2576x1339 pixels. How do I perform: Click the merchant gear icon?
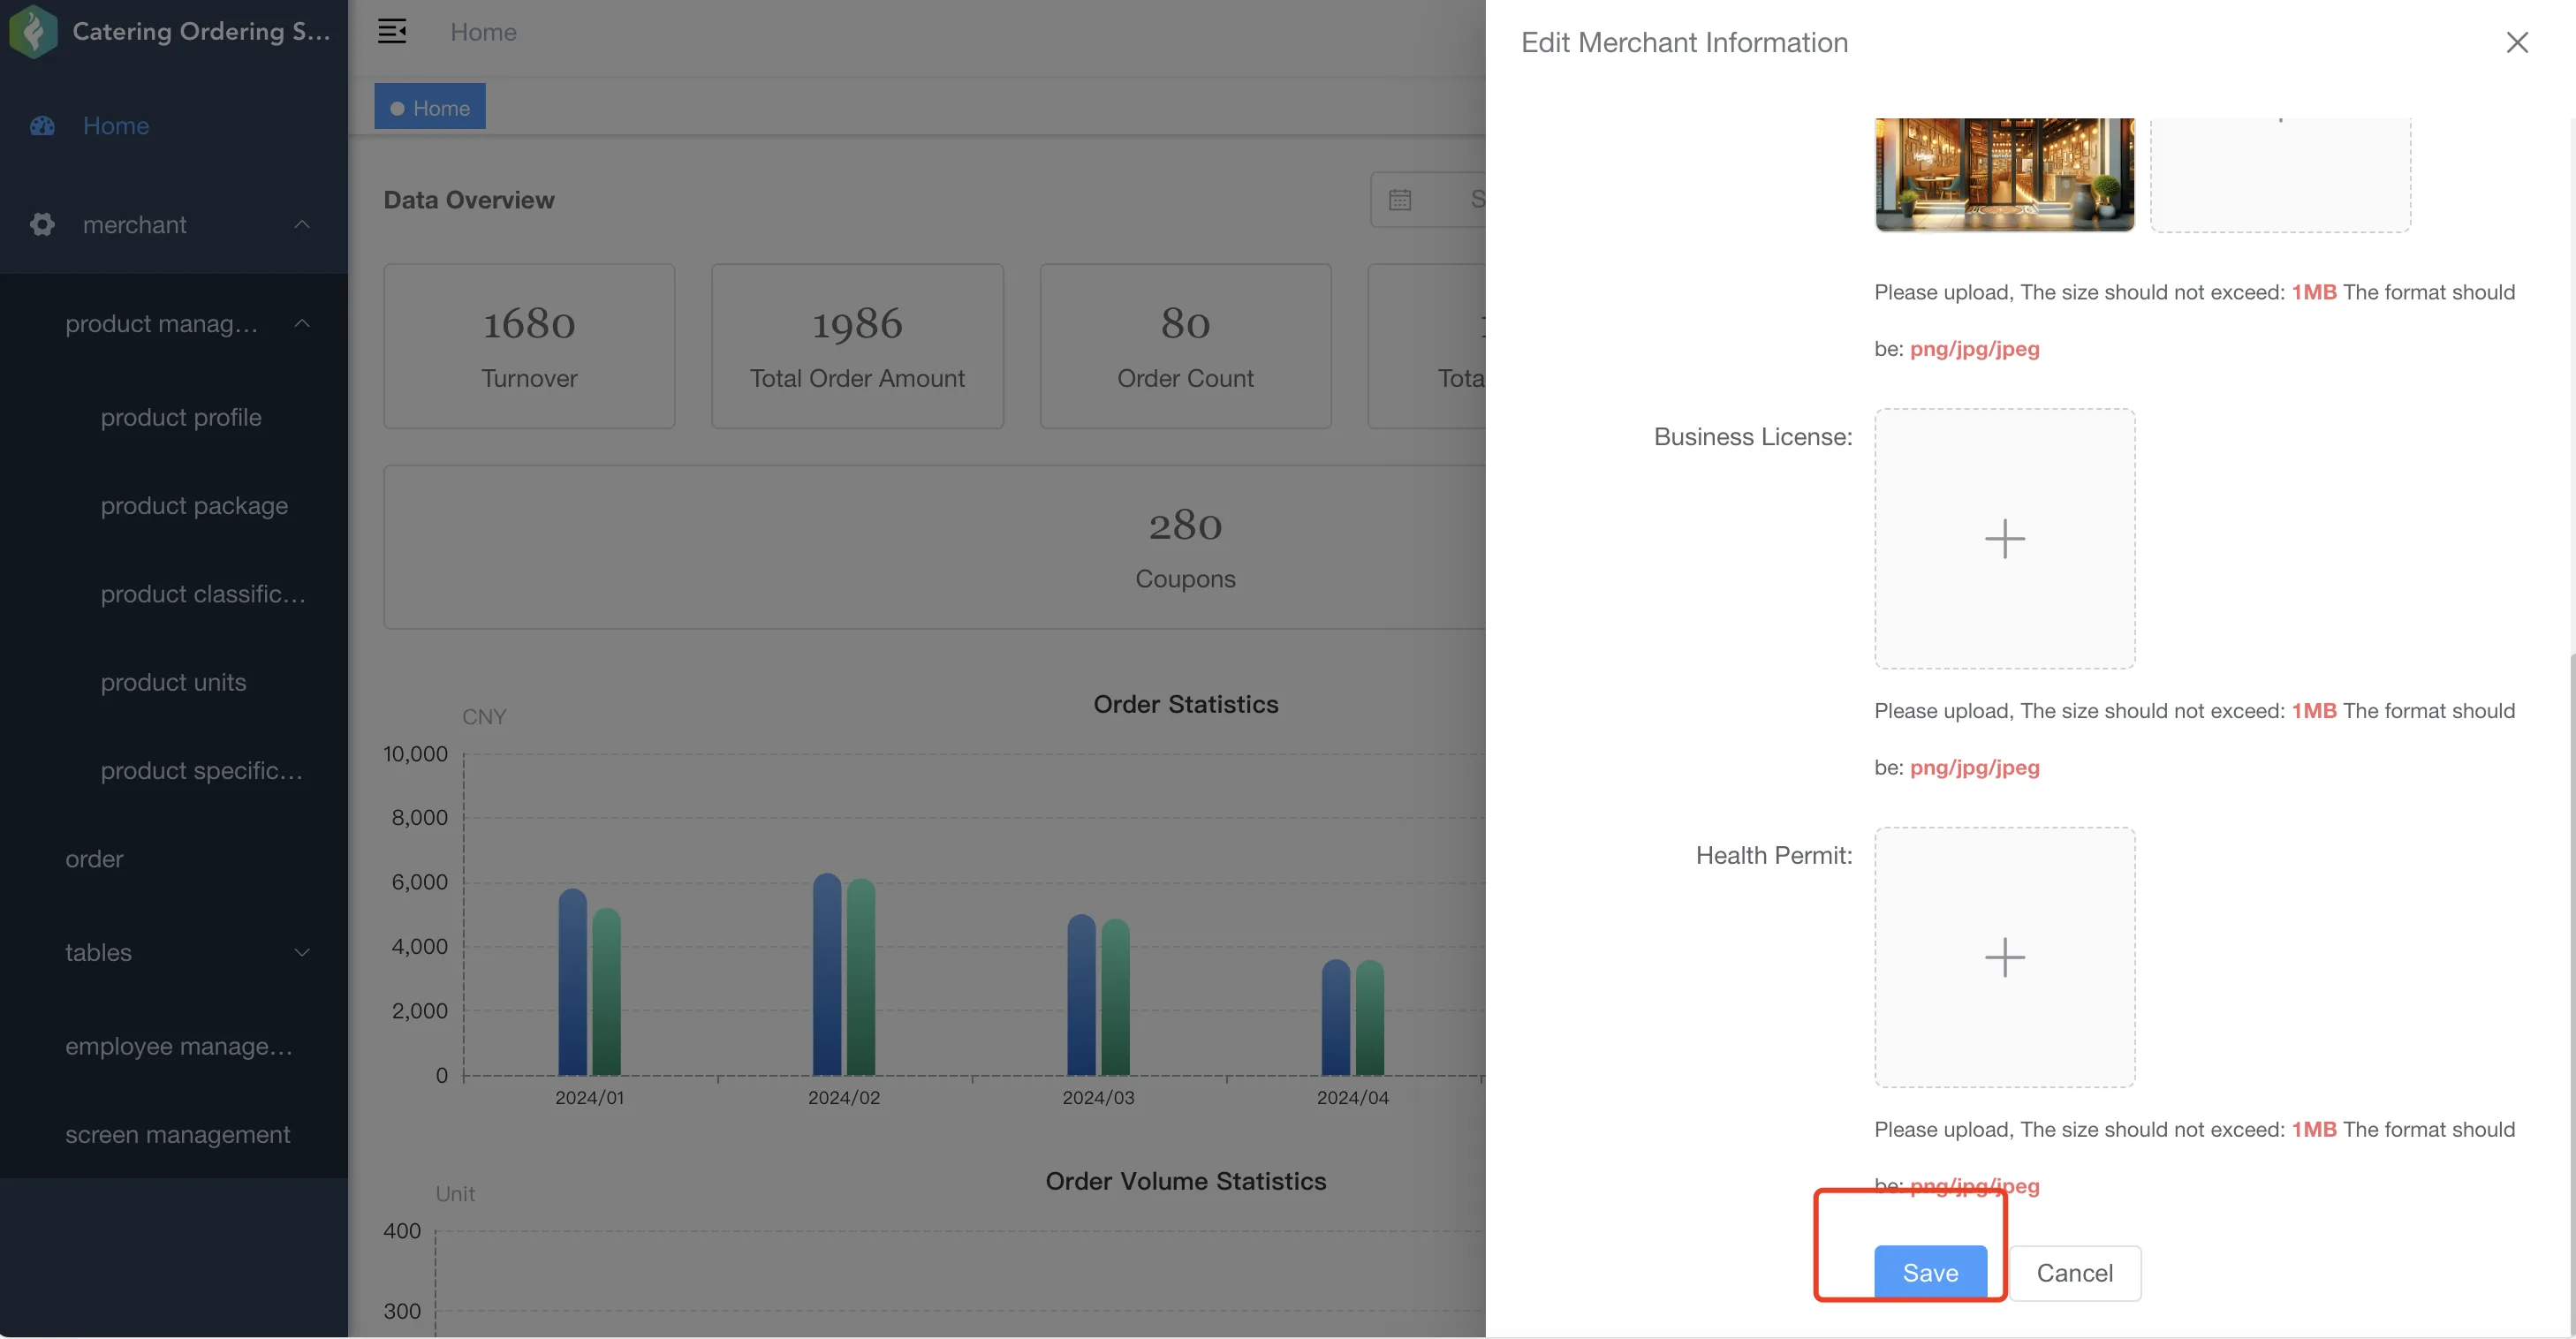click(42, 224)
